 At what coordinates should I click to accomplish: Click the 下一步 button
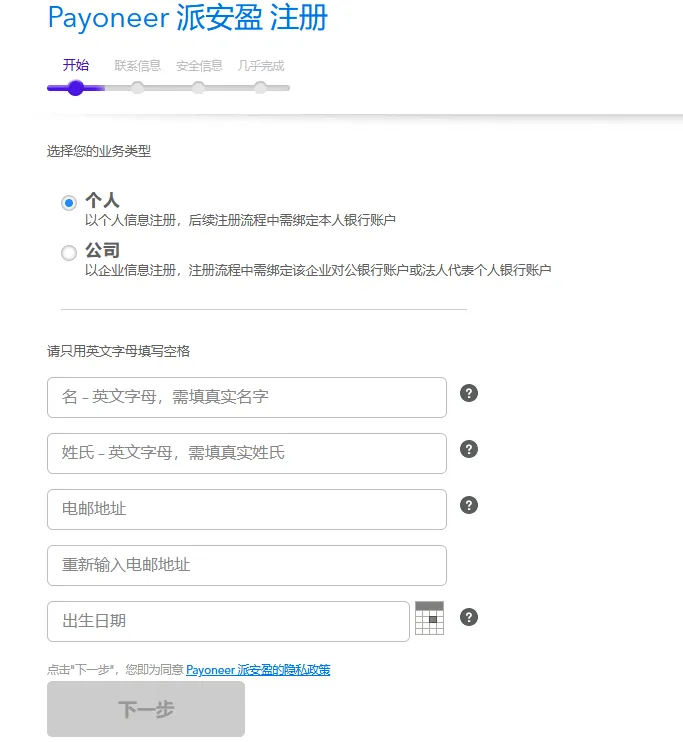(146, 709)
